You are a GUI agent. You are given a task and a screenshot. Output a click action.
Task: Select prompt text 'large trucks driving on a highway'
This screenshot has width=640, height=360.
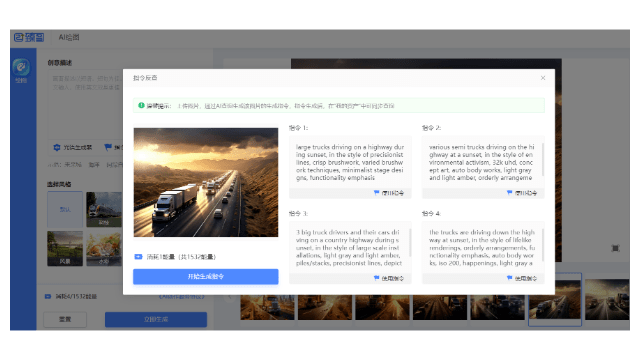[x=344, y=147]
